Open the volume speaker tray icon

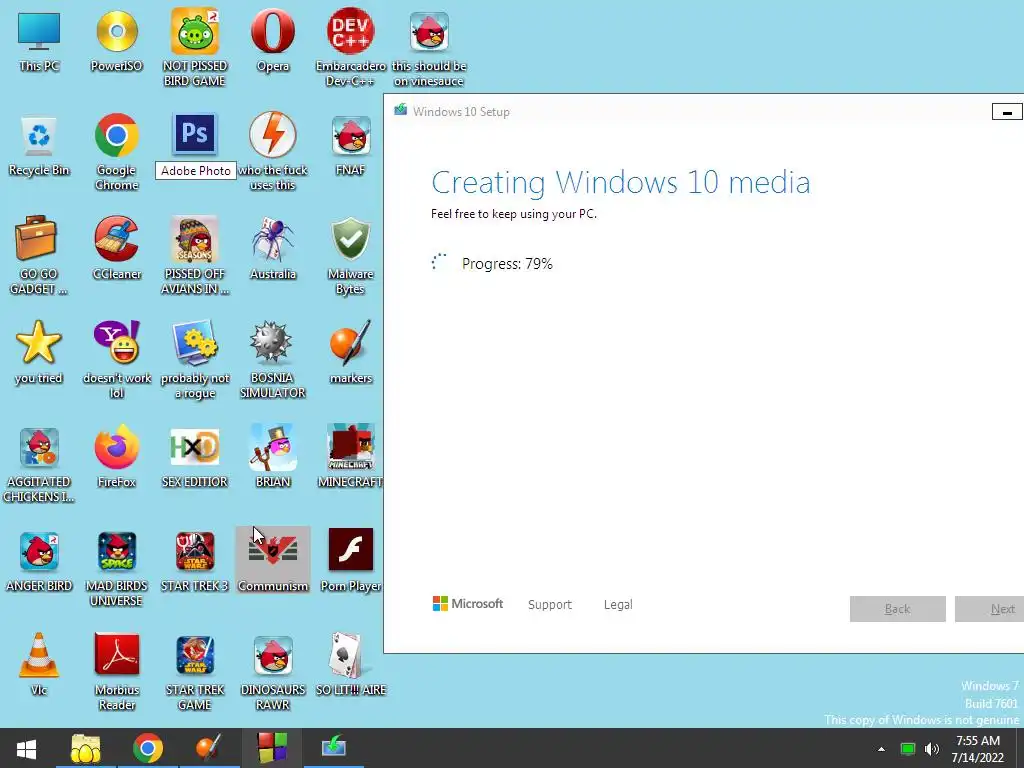[x=932, y=749]
